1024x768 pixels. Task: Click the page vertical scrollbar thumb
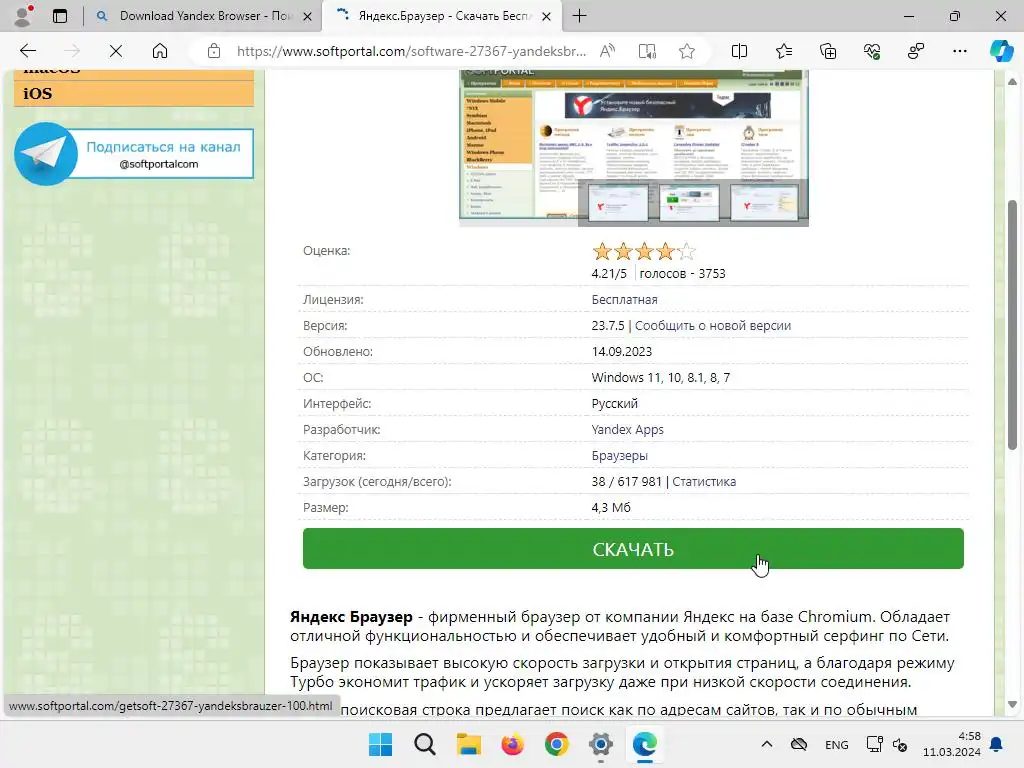coord(1012,325)
